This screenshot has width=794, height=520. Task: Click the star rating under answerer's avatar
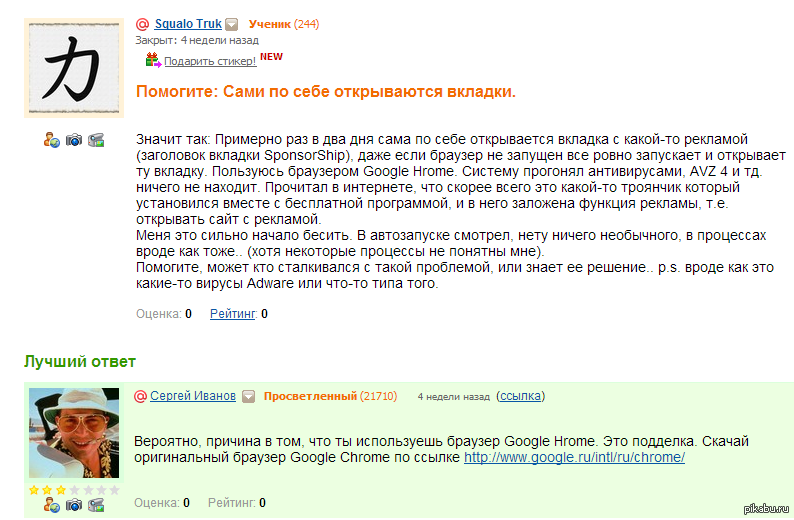74,490
